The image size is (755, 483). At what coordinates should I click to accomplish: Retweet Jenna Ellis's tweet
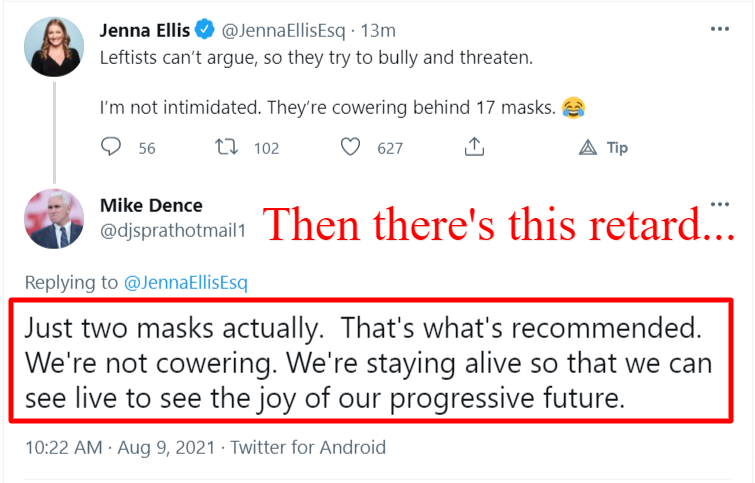tap(227, 148)
